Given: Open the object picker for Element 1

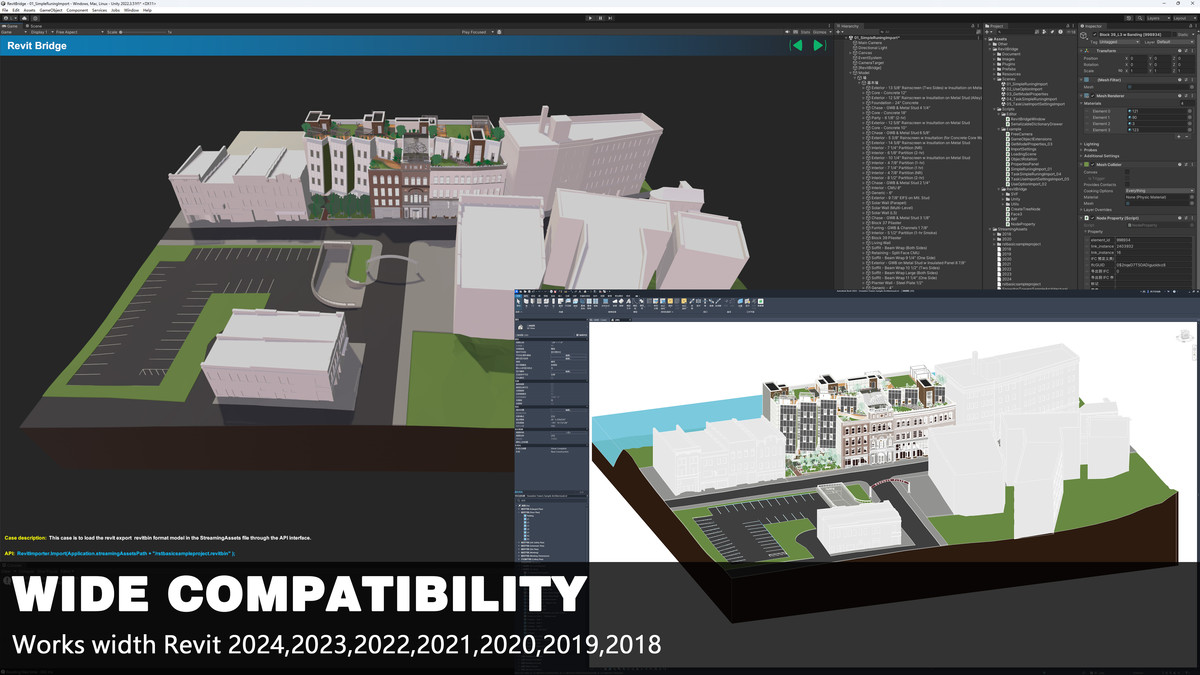Looking at the screenshot, I should pos(1191,117).
